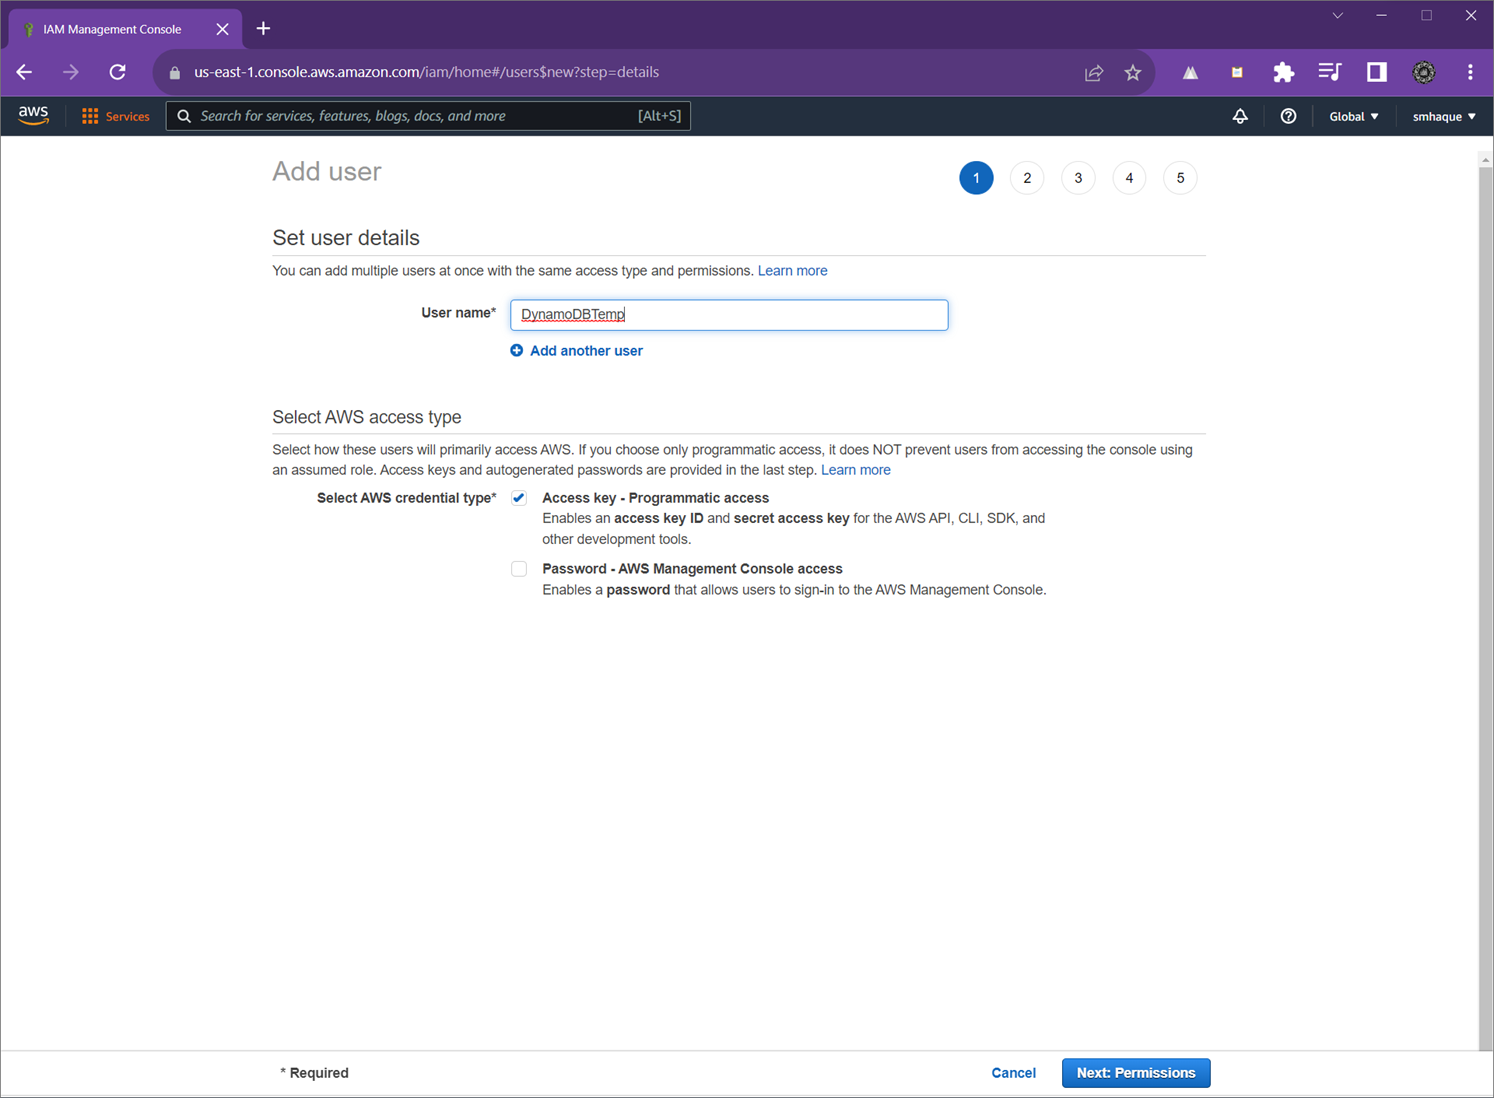
Task: Bookmark this page with the star icon
Action: 1132,72
